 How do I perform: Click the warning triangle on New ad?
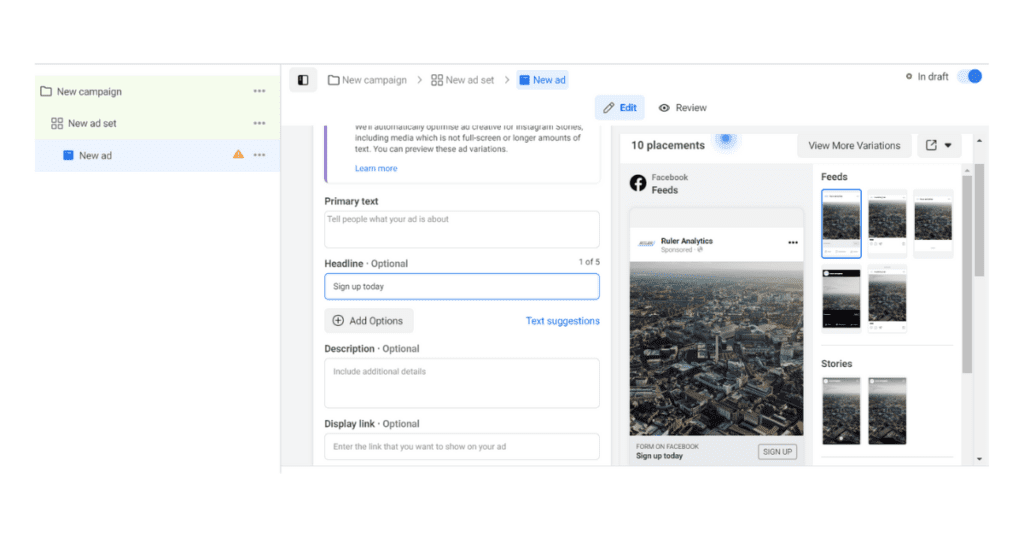(238, 155)
